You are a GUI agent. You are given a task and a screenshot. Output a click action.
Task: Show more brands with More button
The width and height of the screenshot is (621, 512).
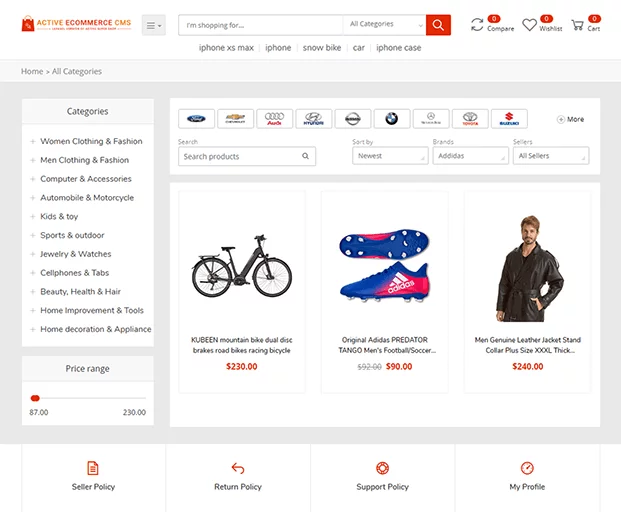571,119
